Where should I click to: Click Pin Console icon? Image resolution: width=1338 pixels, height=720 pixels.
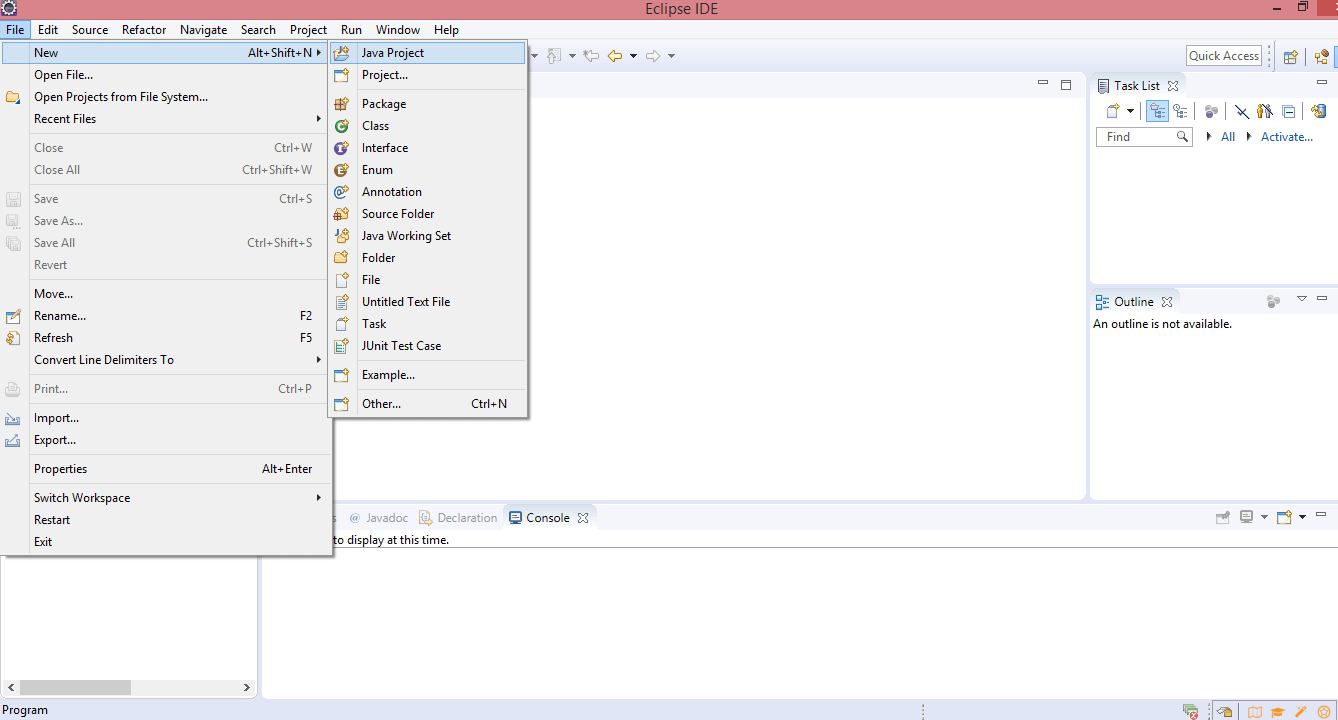[1222, 517]
